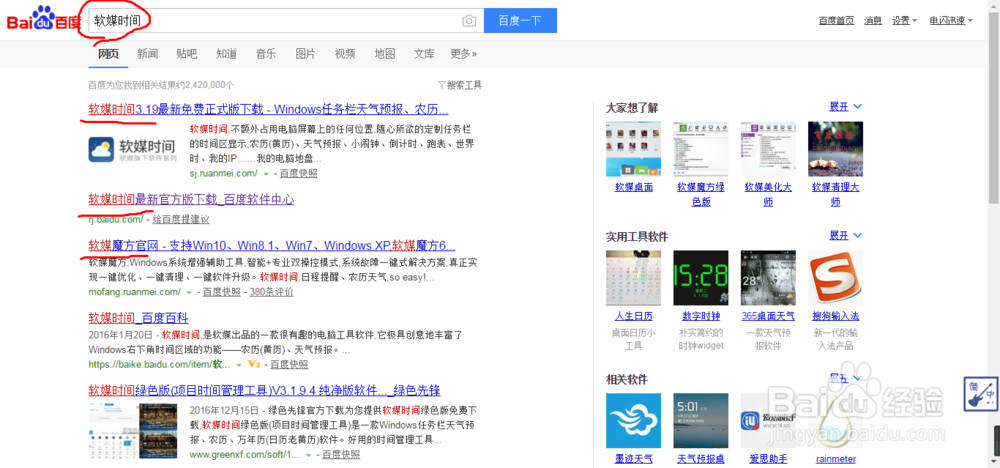Open the 软媒时间_百度百科 result
Image resolution: width=1000 pixels, height=468 pixels.
pyautogui.click(x=138, y=318)
